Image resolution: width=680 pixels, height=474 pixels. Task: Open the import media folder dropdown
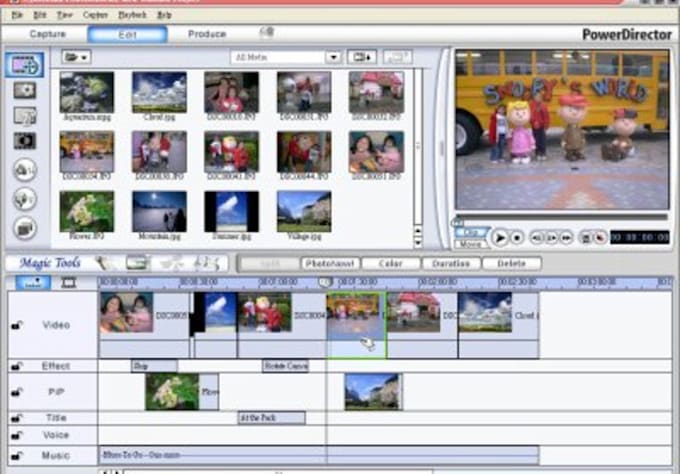[x=76, y=57]
